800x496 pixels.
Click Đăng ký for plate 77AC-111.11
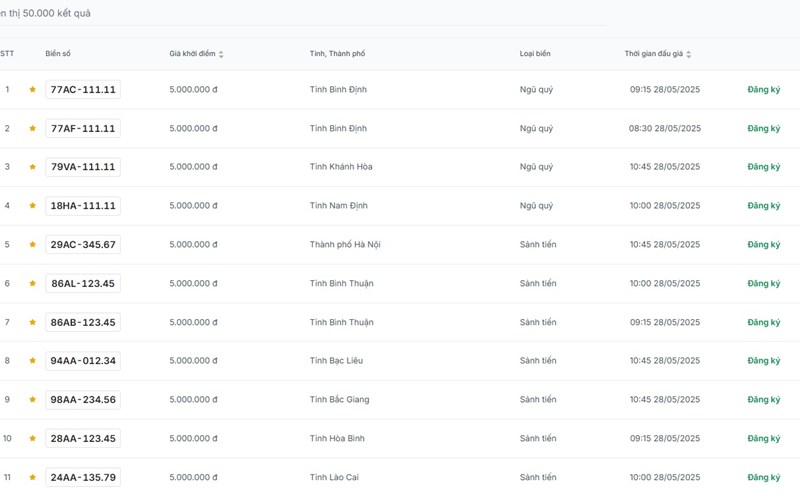[763, 90]
